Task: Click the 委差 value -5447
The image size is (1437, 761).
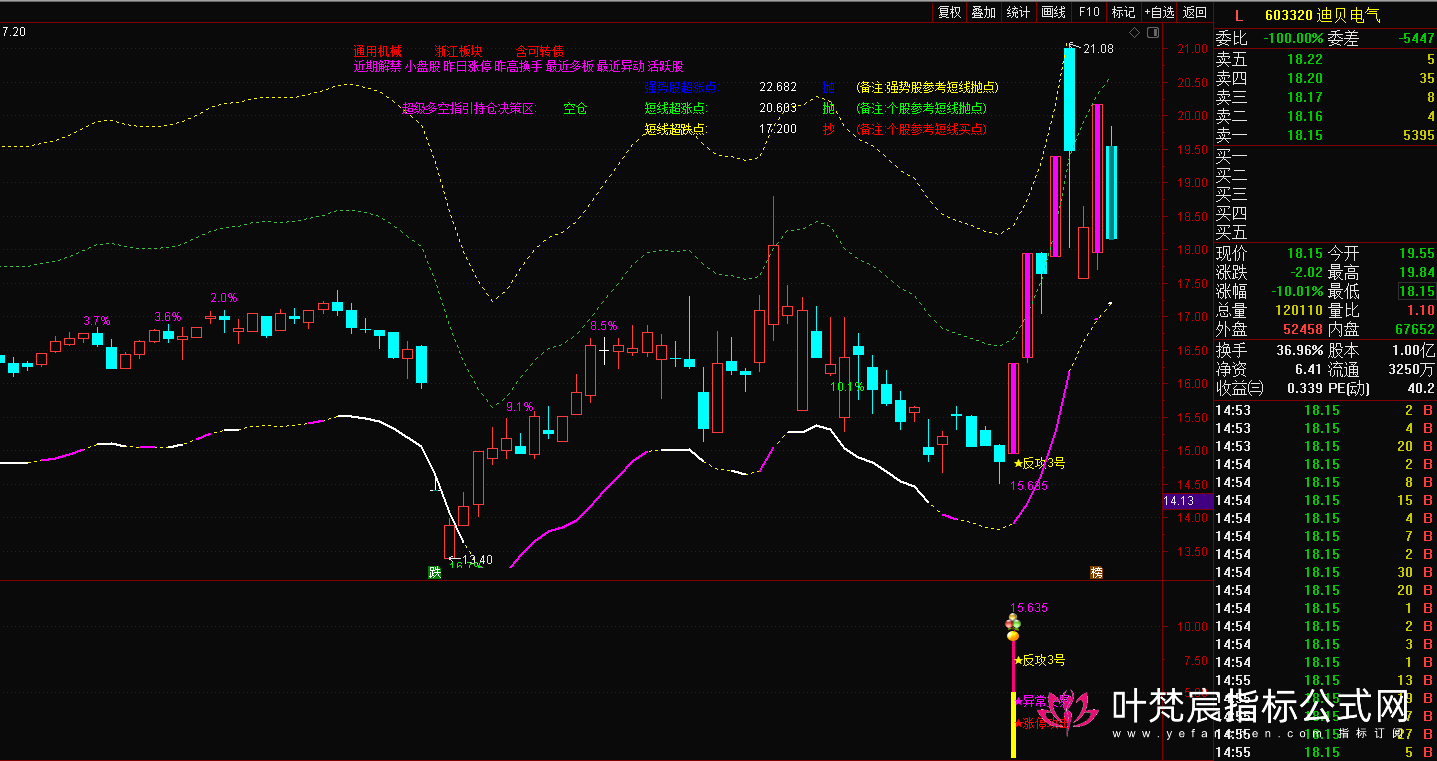Action: (1416, 39)
